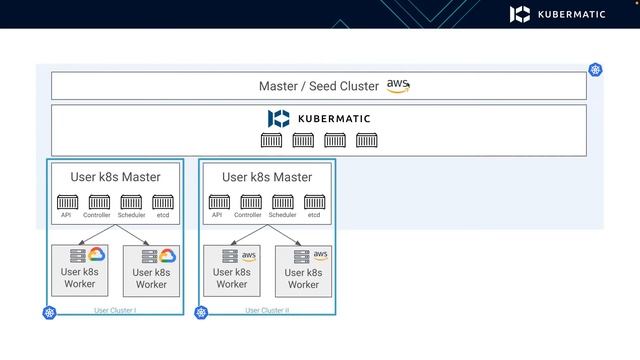The width and height of the screenshot is (640, 360).
Task: Click 'API' label in User Cluster II
Action: (217, 215)
